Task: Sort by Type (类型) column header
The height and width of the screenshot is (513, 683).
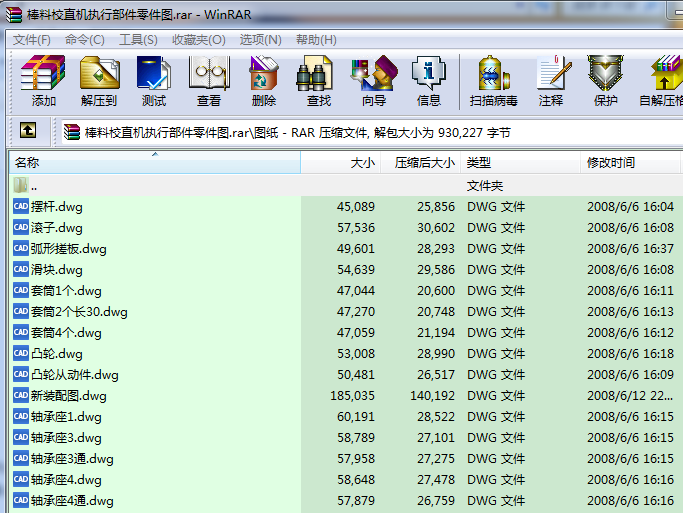Action: (521, 162)
